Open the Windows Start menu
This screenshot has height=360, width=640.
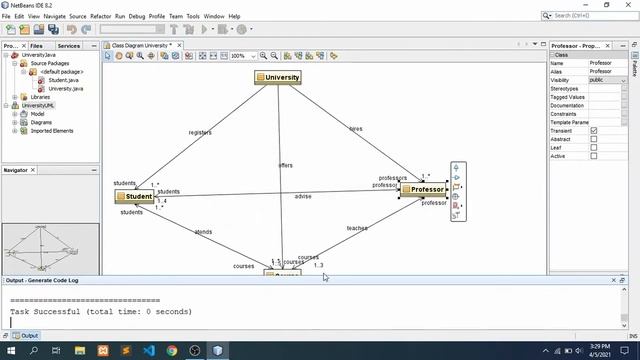(11, 351)
